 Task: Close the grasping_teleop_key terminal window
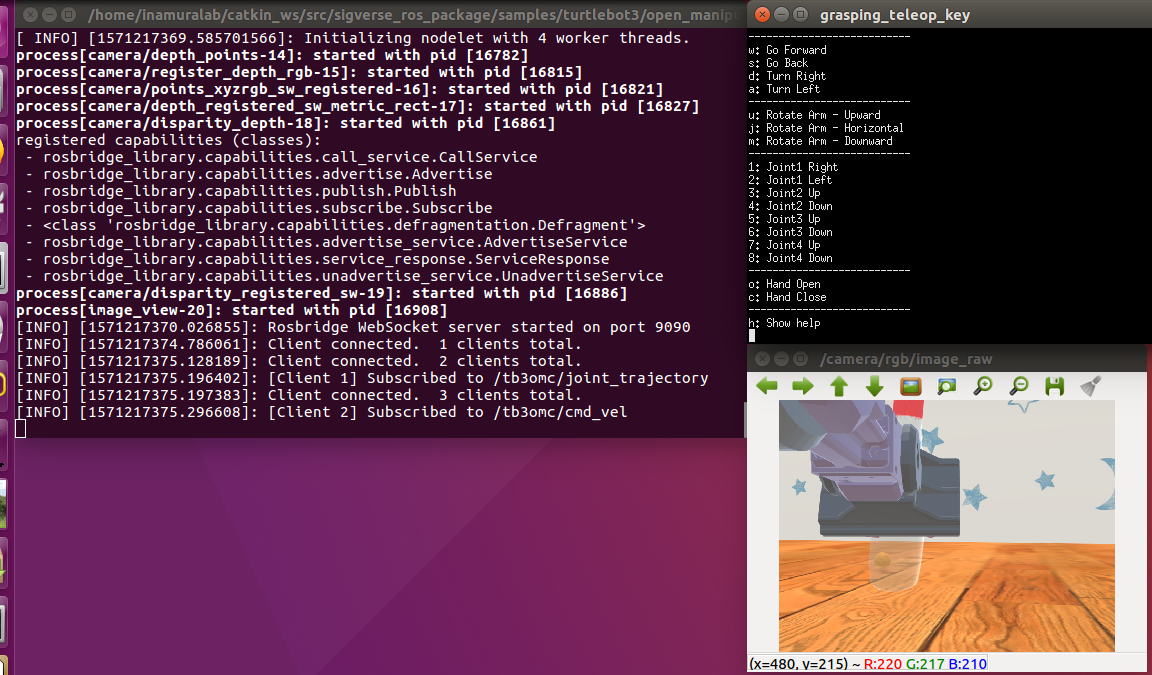click(763, 15)
